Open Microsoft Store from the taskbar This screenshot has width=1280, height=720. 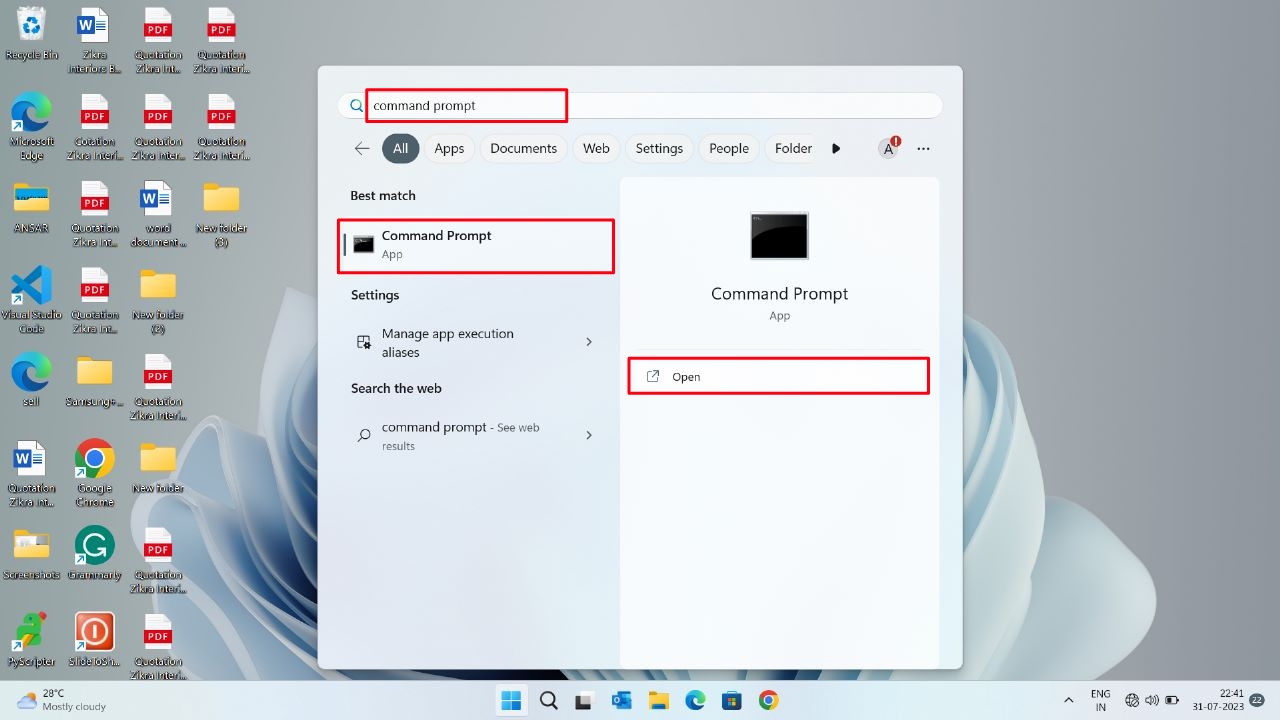(x=732, y=700)
